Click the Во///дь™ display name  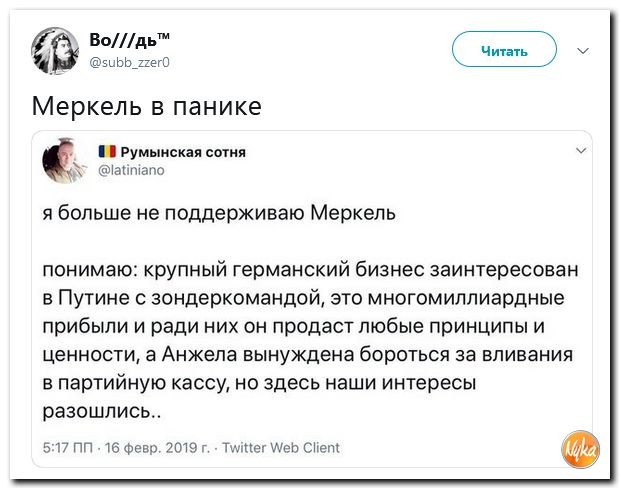(x=130, y=40)
